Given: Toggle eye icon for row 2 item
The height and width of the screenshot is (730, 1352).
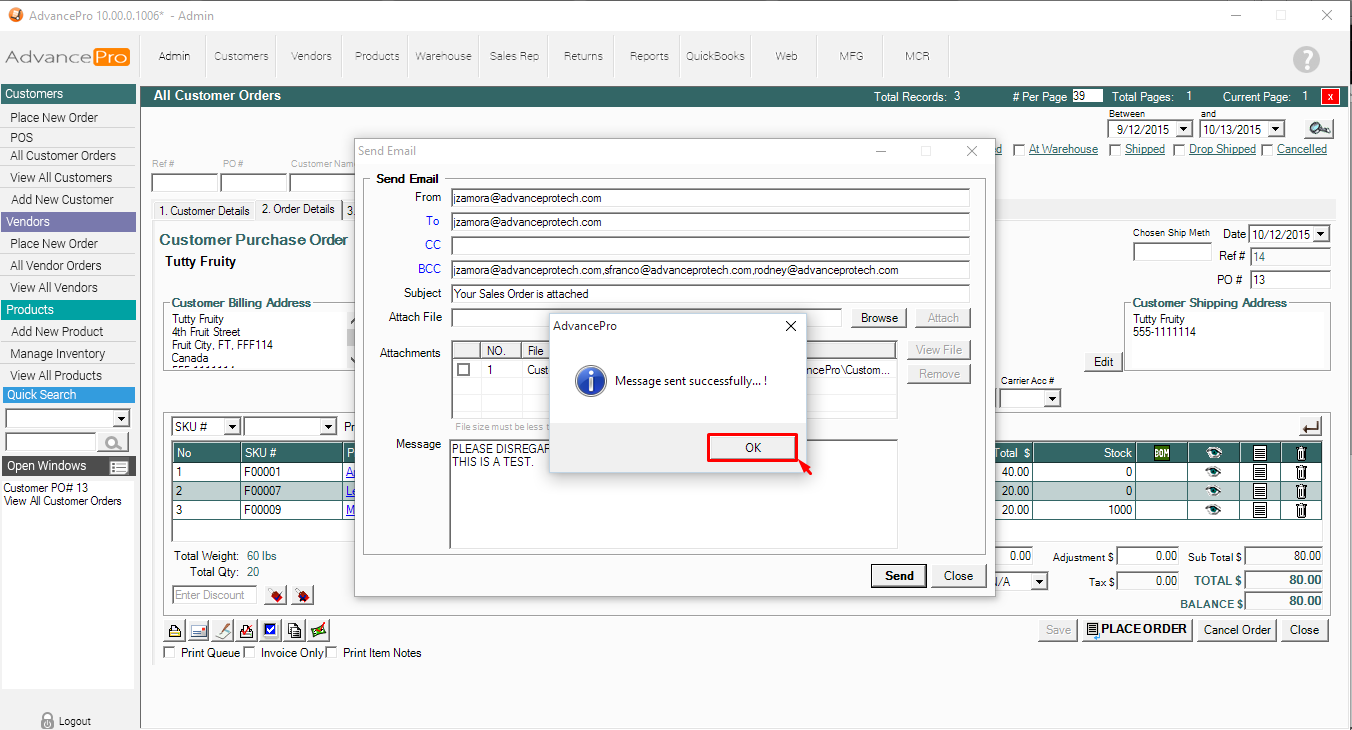Looking at the screenshot, I should coord(1213,491).
